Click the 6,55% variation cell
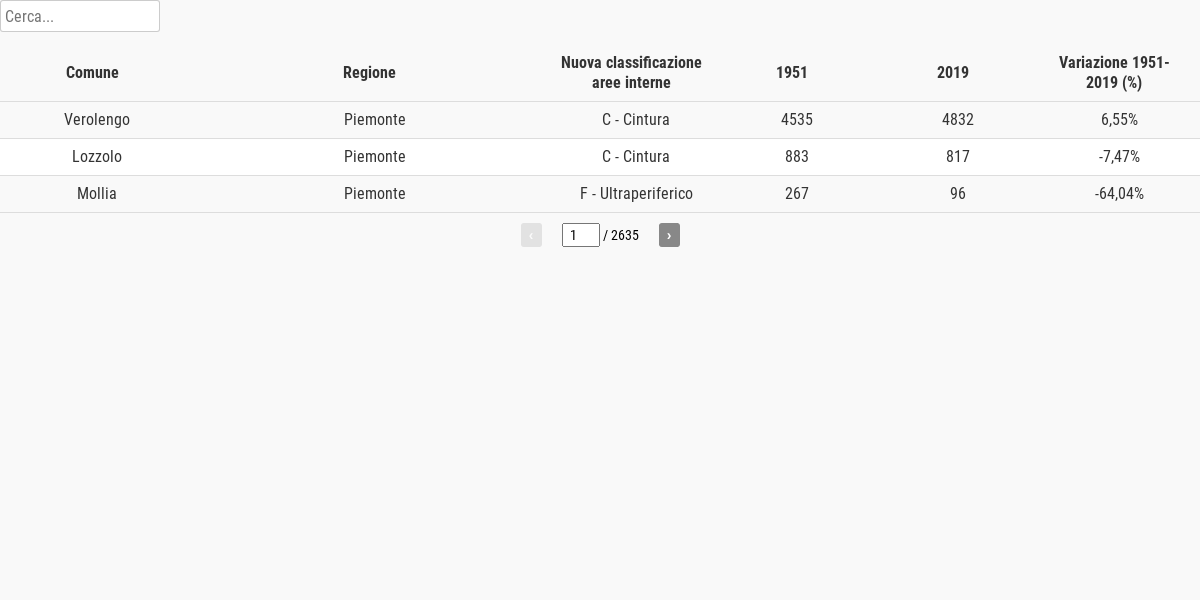This screenshot has width=1200, height=600. 1119,120
